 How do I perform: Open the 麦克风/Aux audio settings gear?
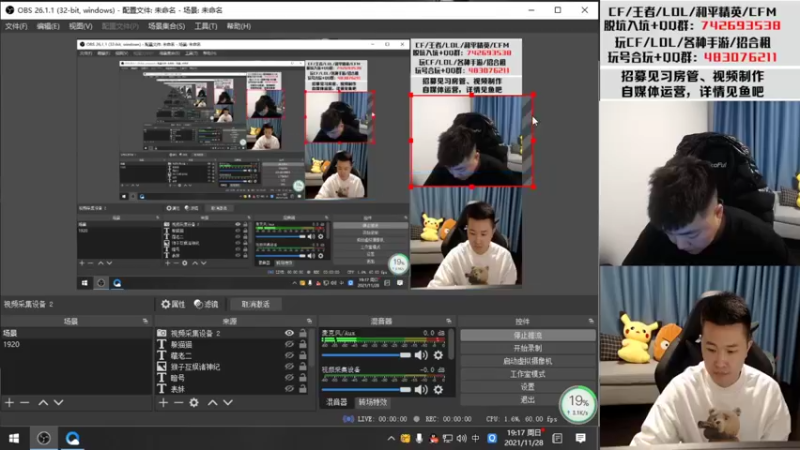(438, 355)
